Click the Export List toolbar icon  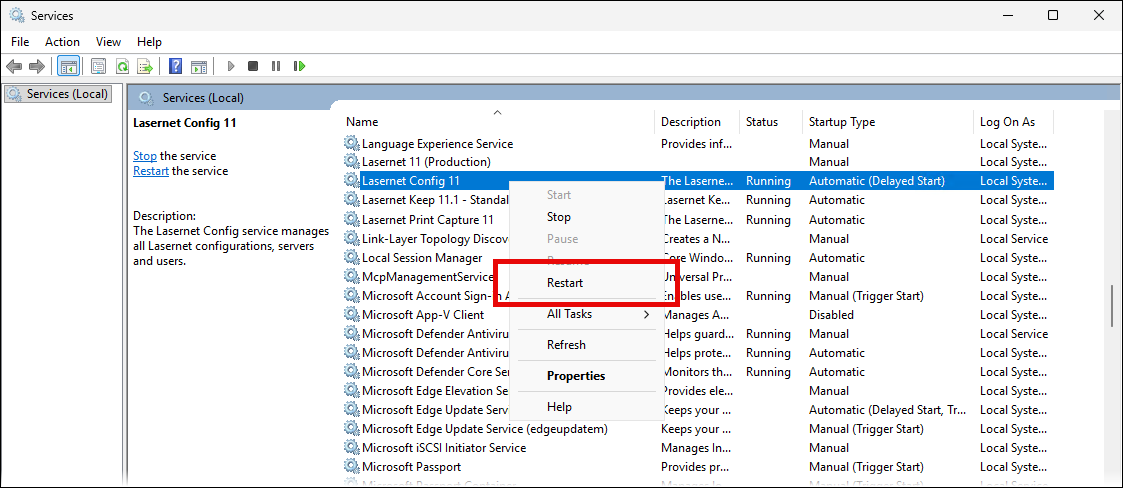point(145,66)
